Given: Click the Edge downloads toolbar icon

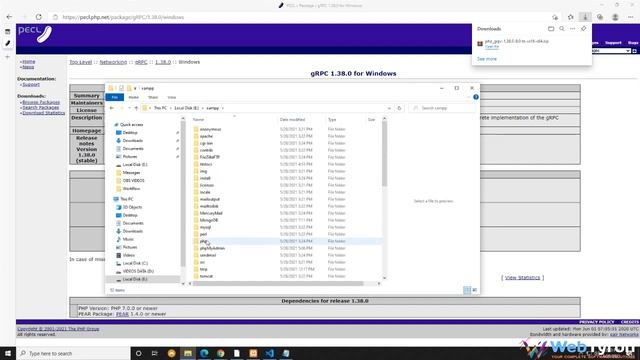Looking at the screenshot, I should (x=585, y=17).
